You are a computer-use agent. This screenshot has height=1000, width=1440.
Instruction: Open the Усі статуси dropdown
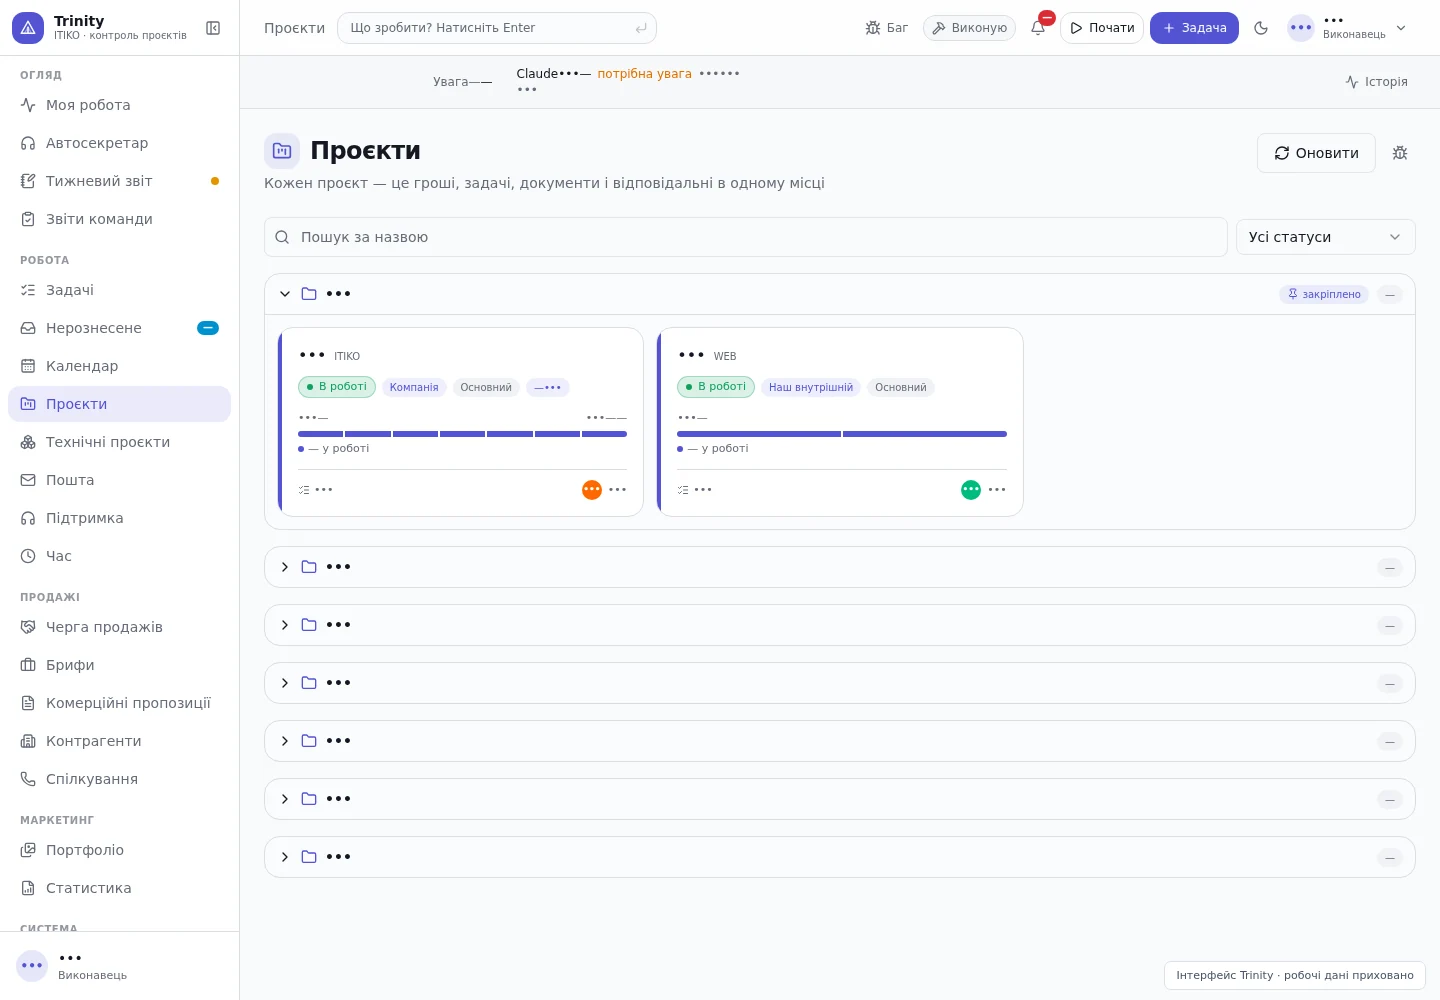coord(1325,237)
